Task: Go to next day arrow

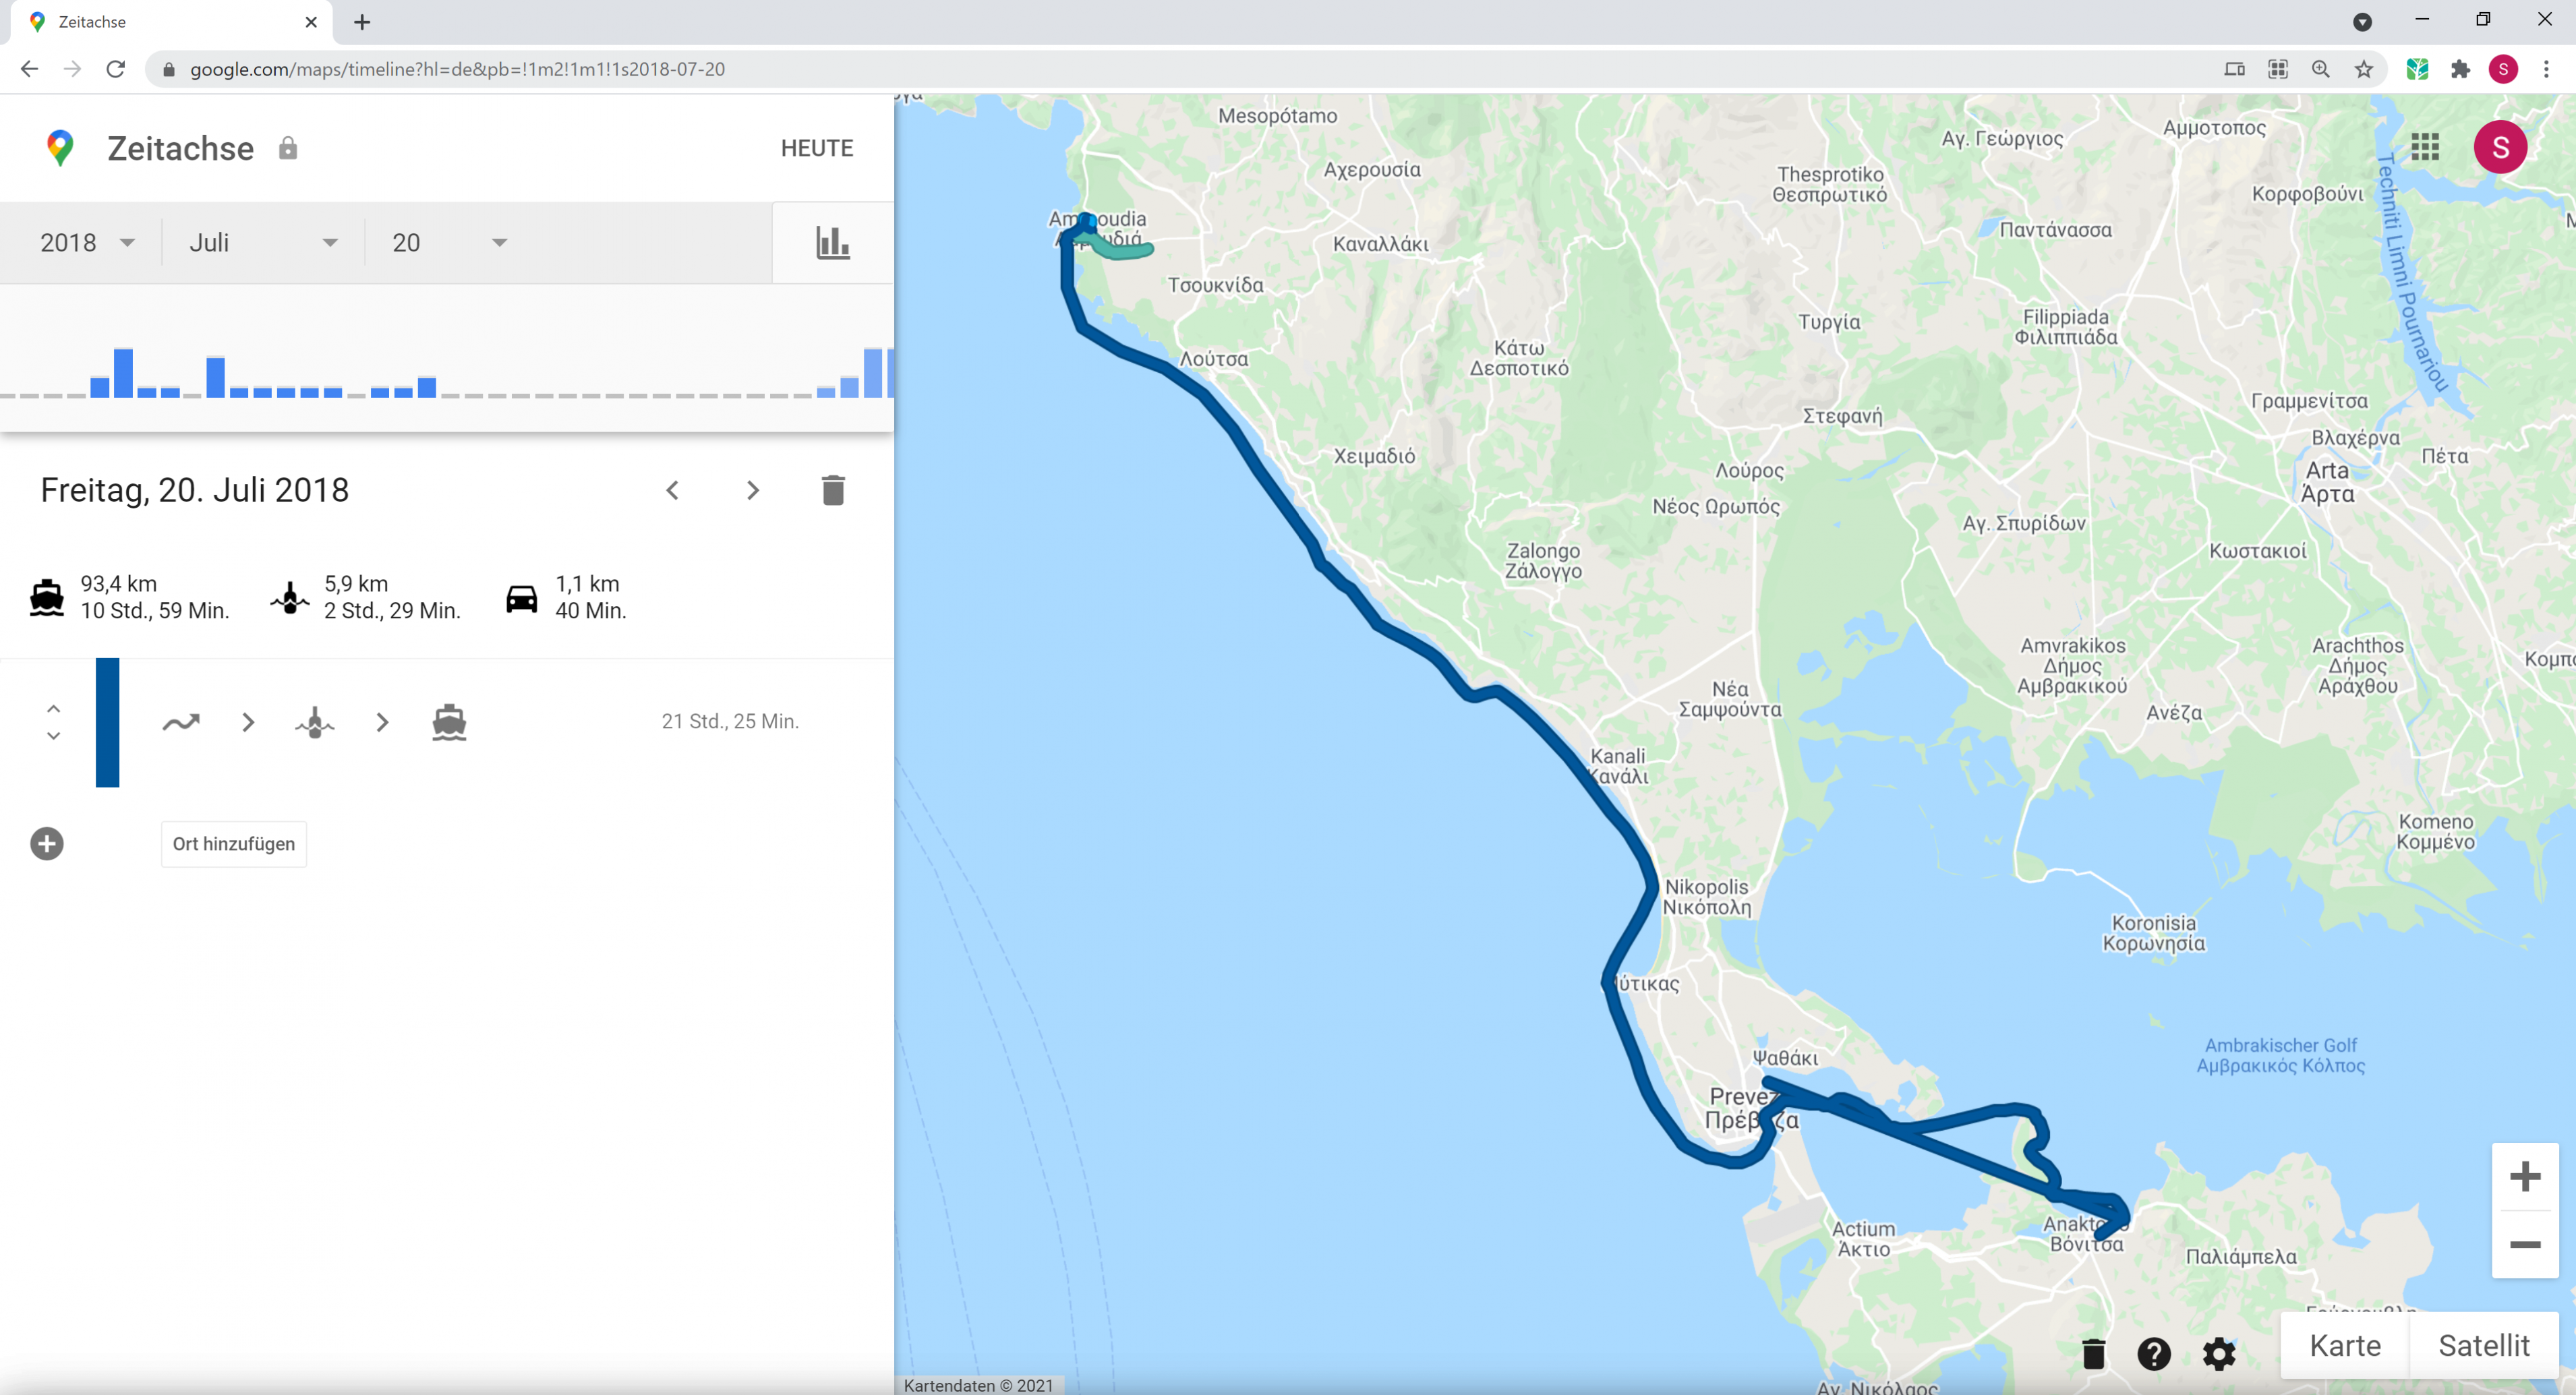Action: pyautogui.click(x=752, y=490)
